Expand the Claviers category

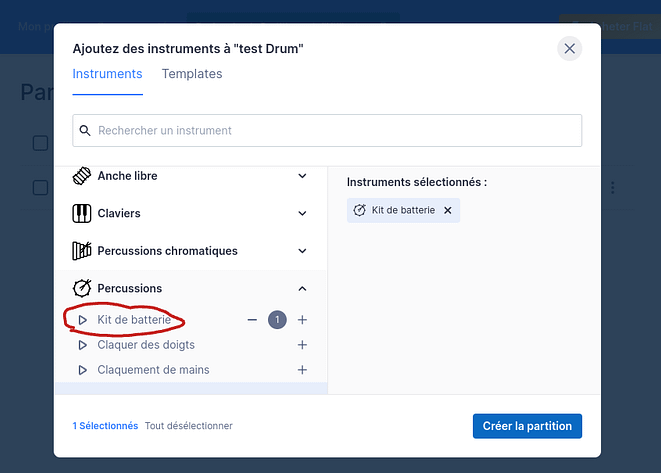(302, 213)
